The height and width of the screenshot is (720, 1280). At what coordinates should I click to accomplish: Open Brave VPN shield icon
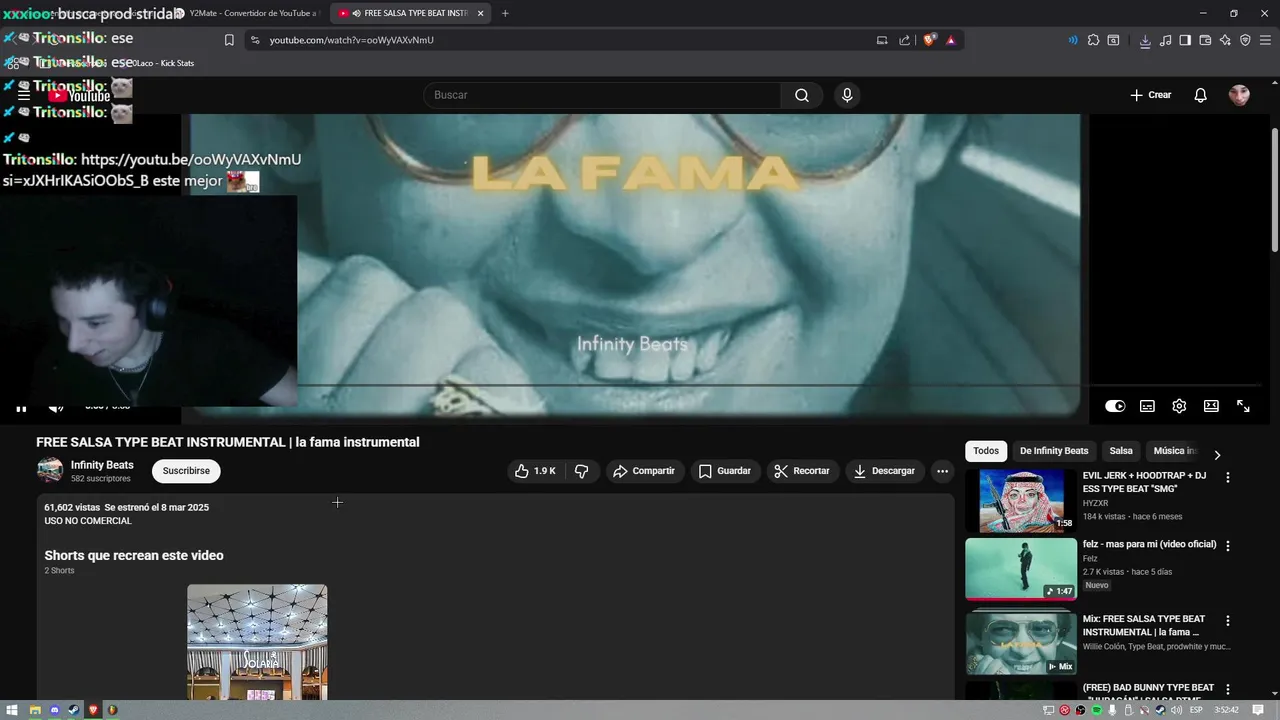(1245, 40)
